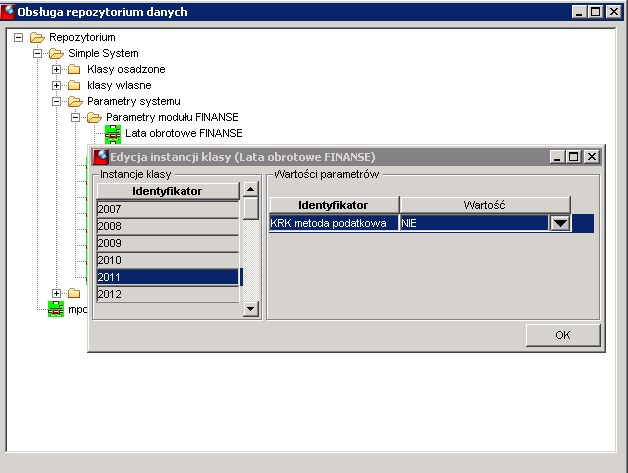This screenshot has height=473, width=628.
Task: Select instance 2009 in the list
Action: (x=168, y=243)
